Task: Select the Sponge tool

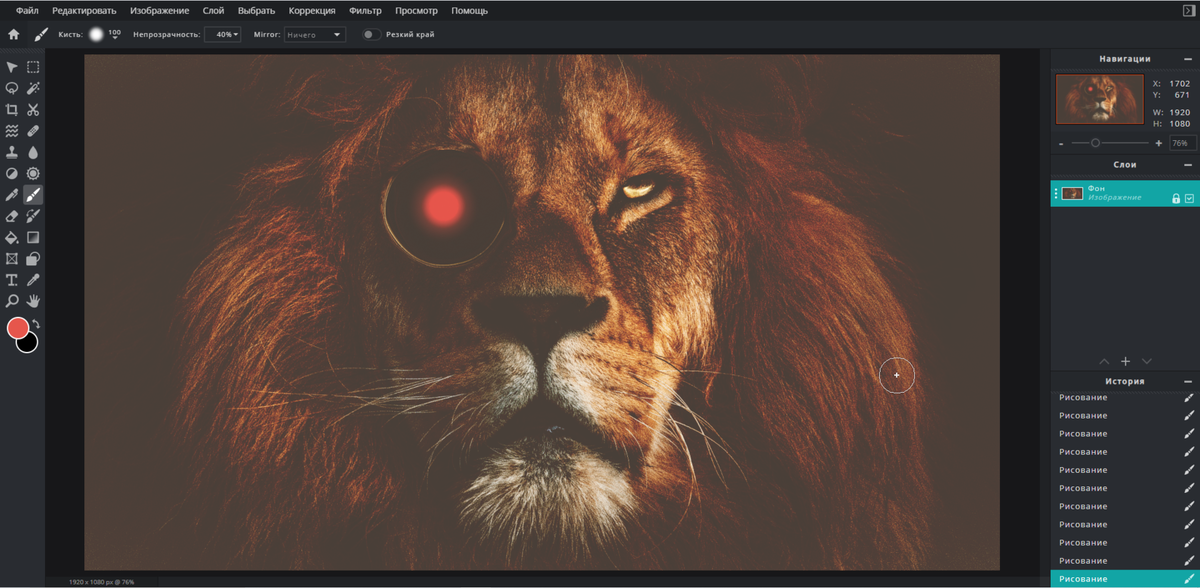Action: (x=33, y=173)
